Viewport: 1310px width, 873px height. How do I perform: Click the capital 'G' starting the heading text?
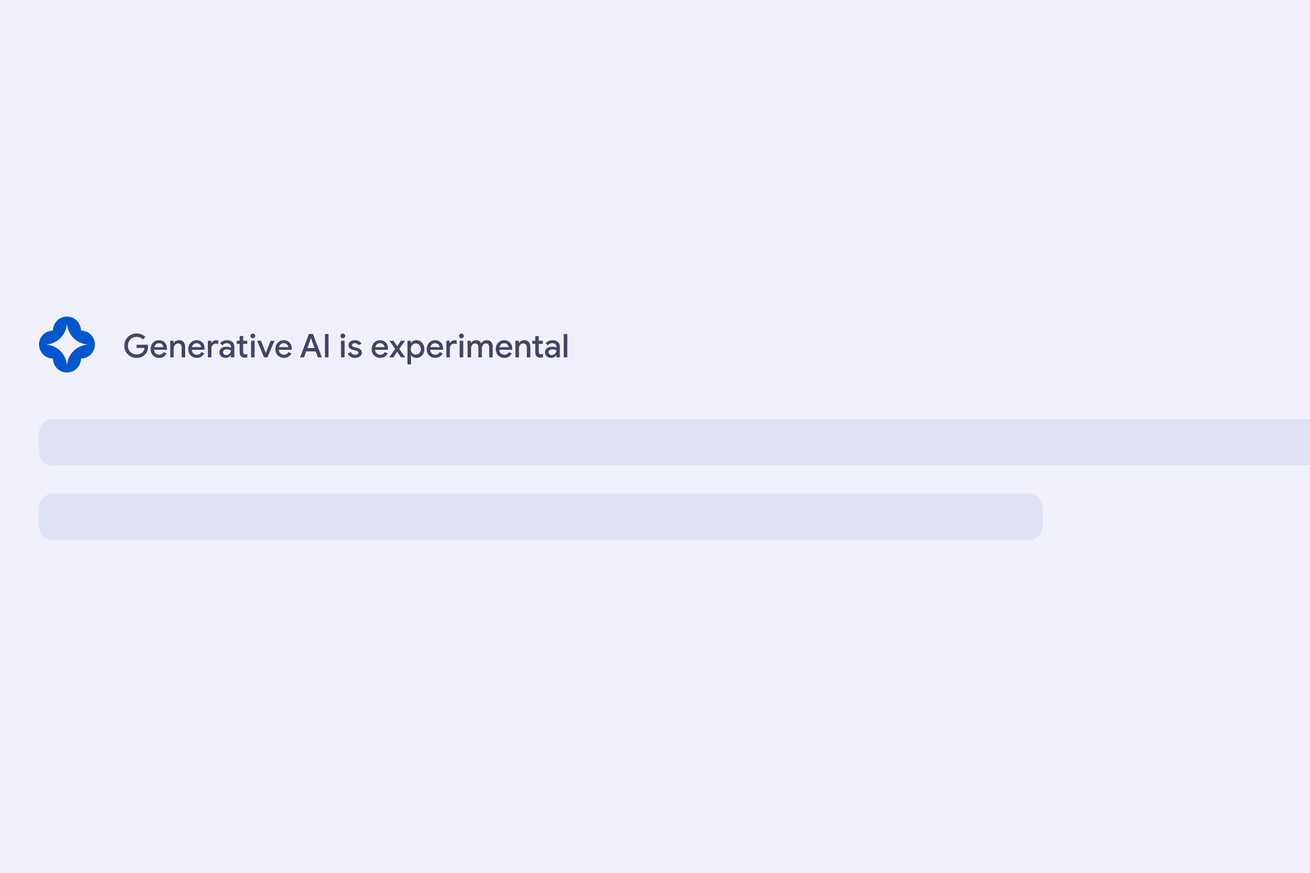coord(135,346)
